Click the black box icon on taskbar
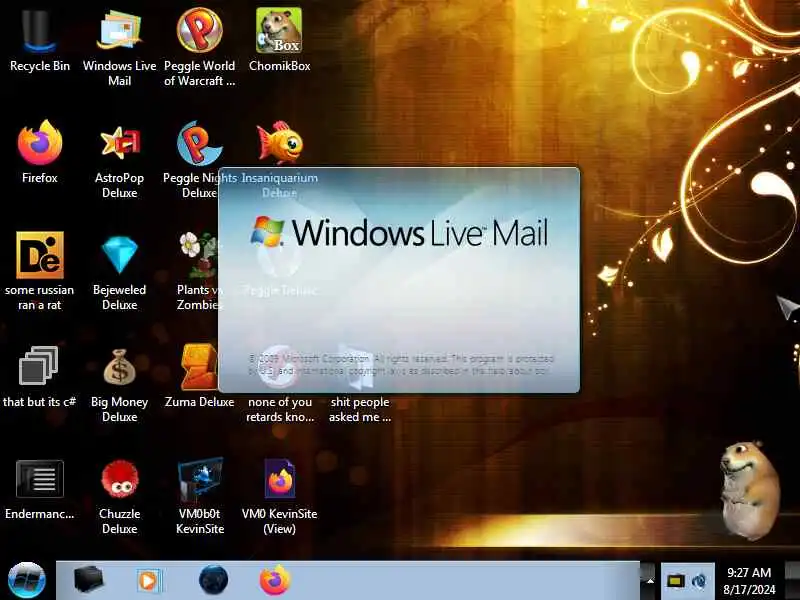Screen dimensions: 800x600 coord(88,580)
